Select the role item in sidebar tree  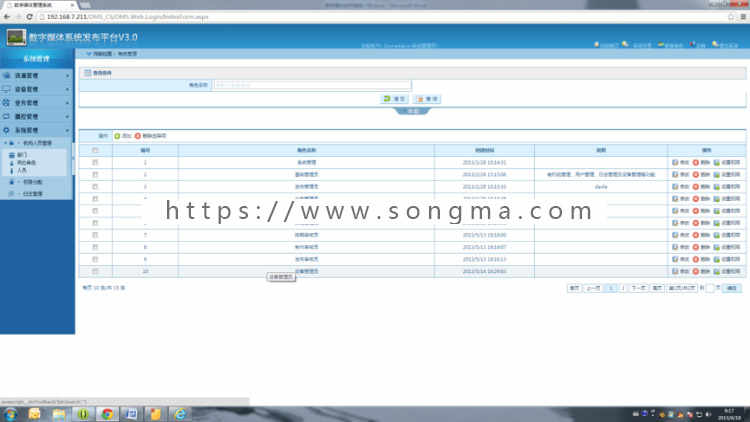(x=26, y=163)
